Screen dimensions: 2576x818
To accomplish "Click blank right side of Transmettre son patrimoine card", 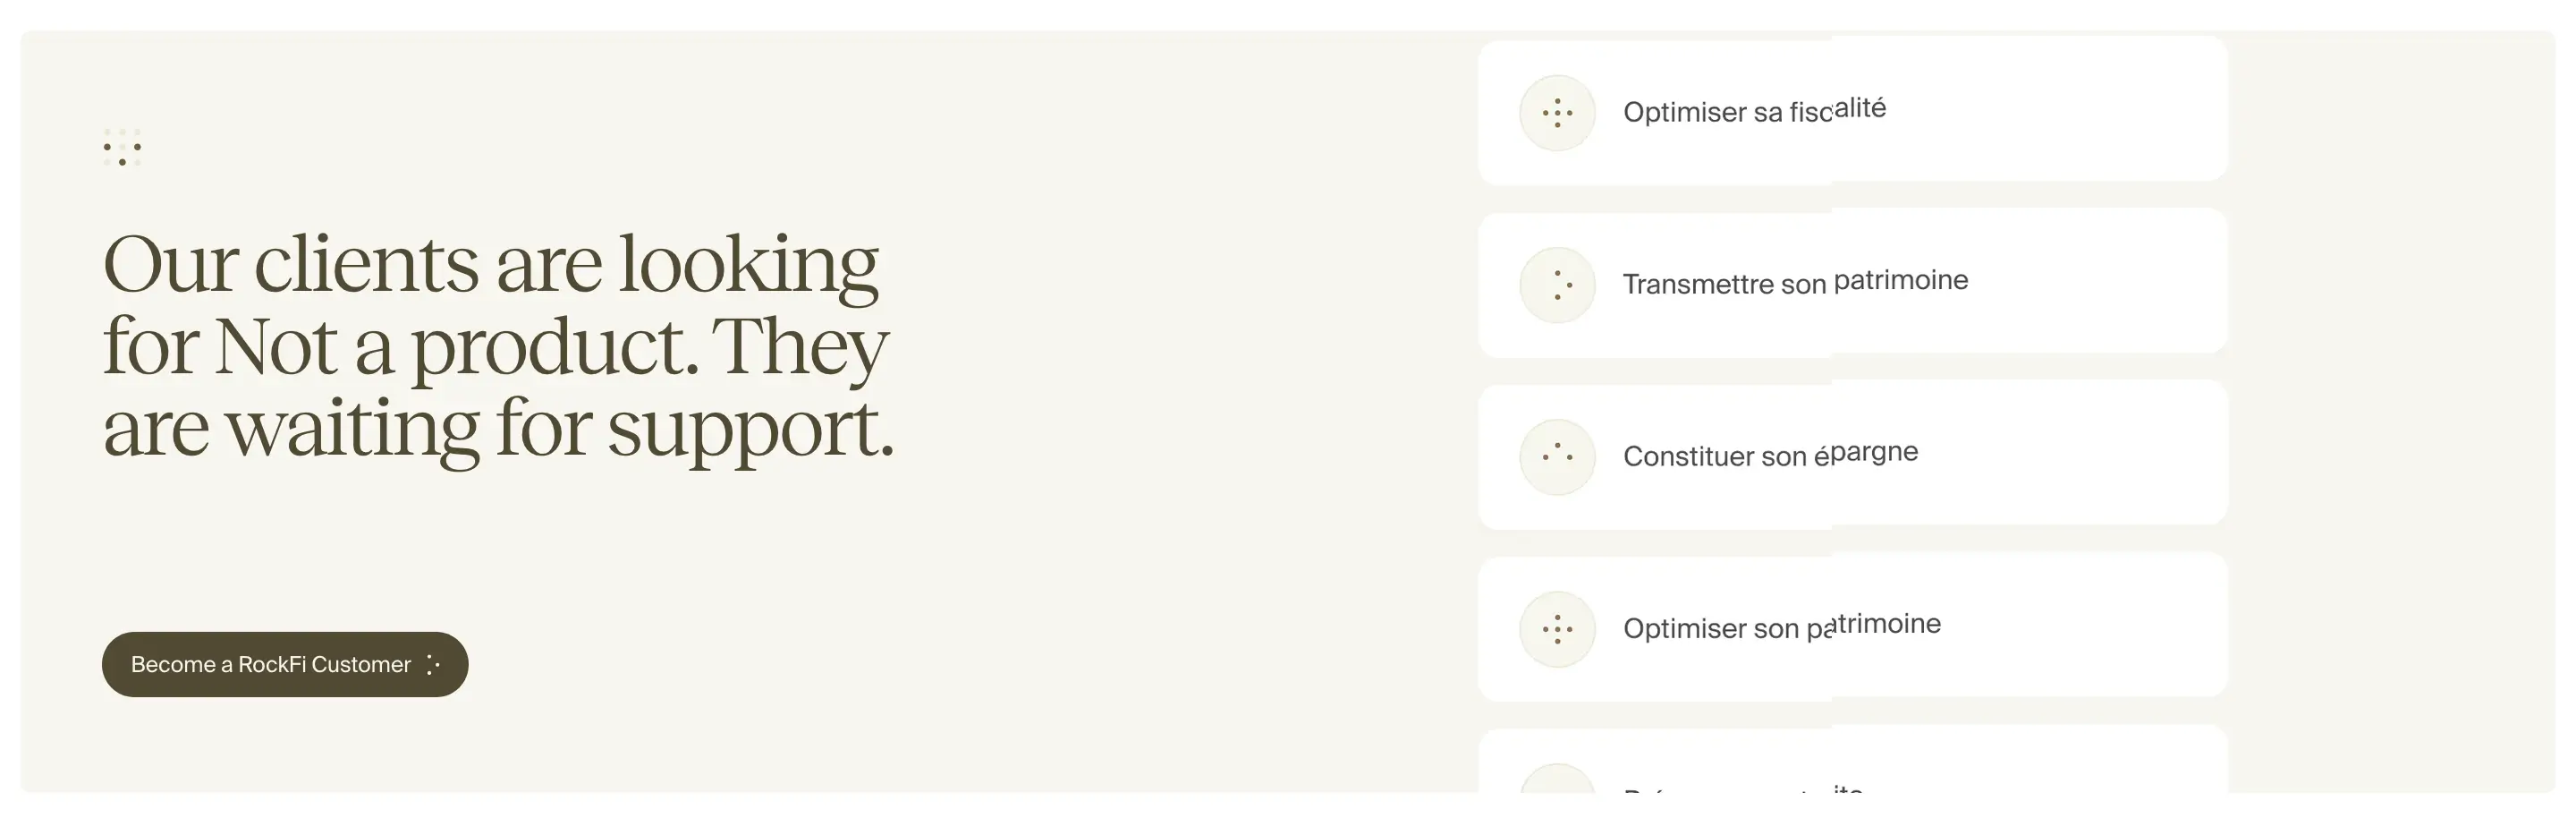I will pos(2100,281).
